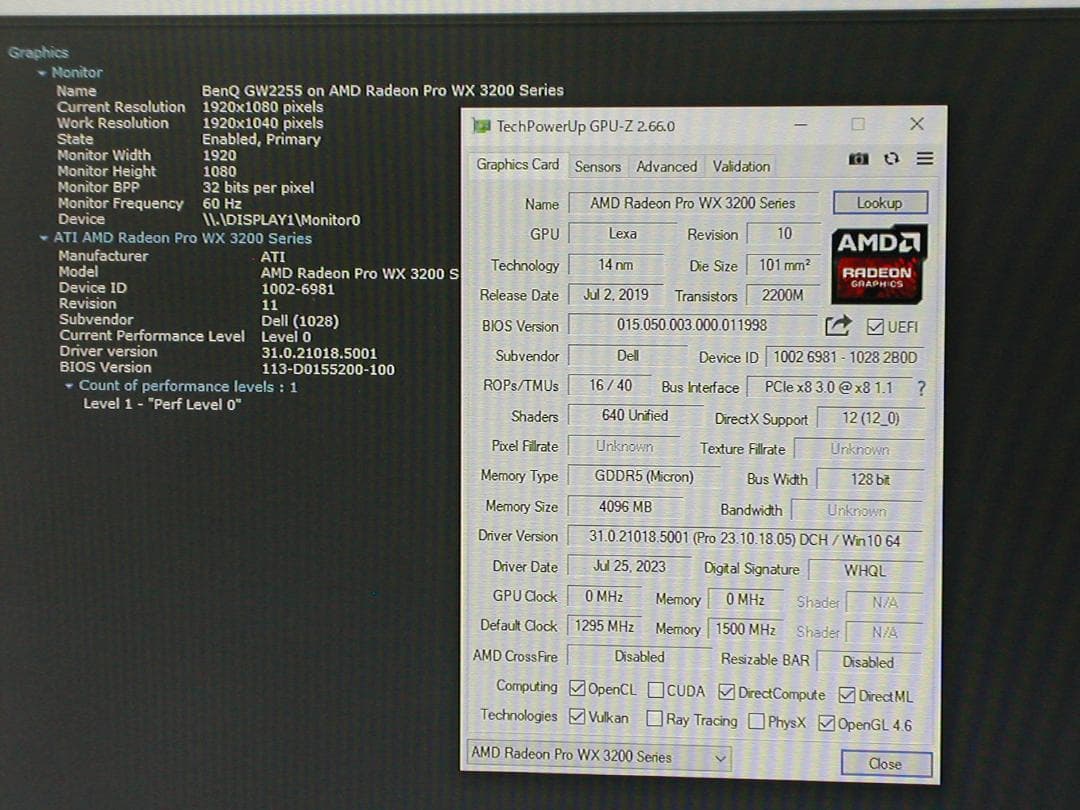
Task: Click the Digital Signature field WHQL
Action: point(865,570)
